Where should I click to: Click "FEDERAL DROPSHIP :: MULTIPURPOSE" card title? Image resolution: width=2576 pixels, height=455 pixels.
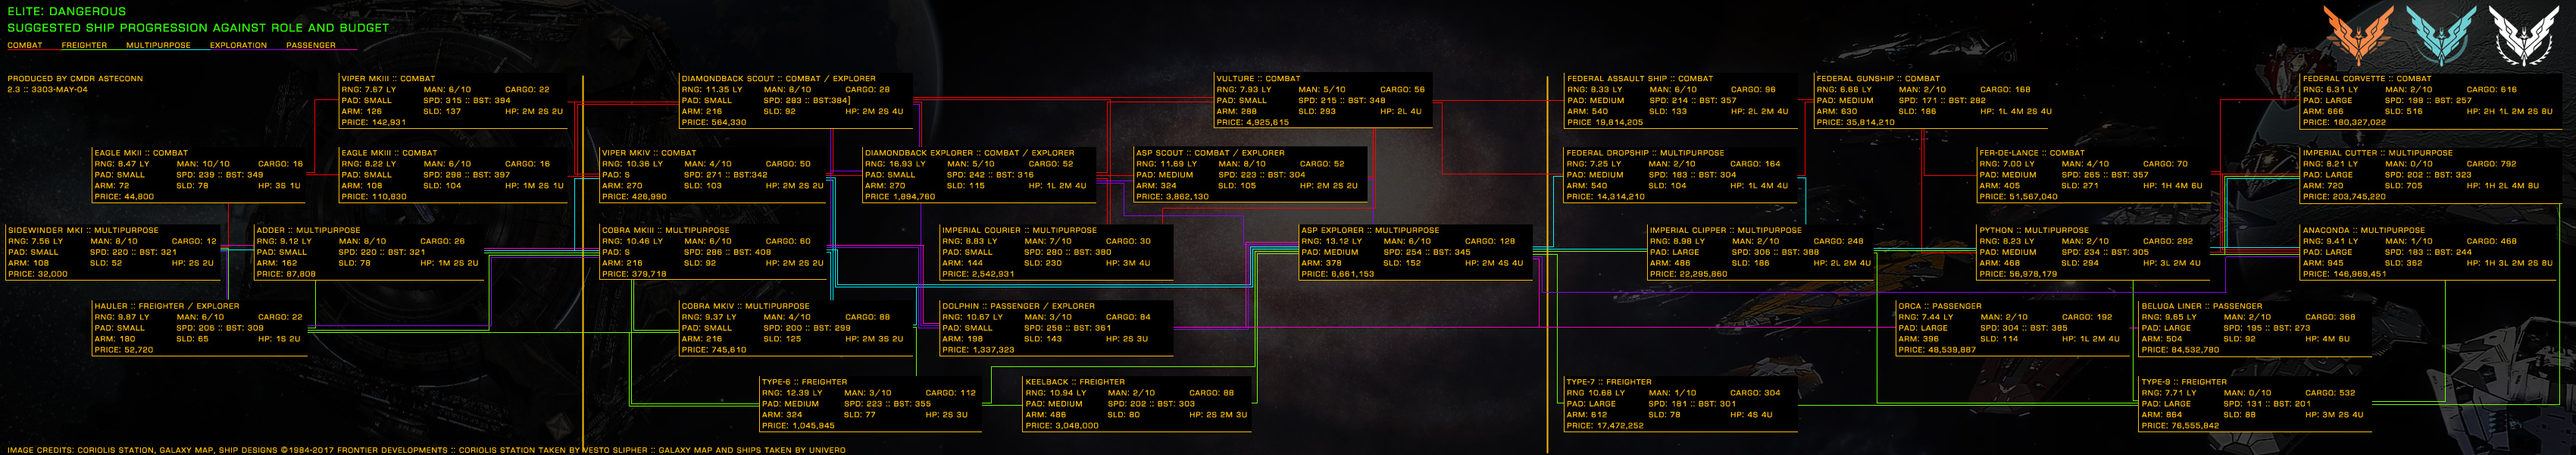point(1645,153)
